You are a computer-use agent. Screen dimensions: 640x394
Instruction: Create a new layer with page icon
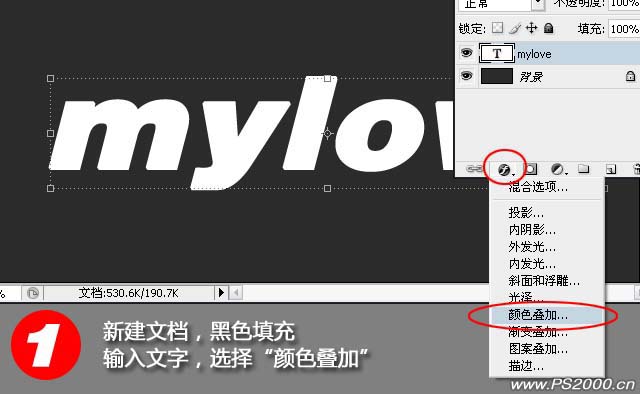click(x=611, y=169)
